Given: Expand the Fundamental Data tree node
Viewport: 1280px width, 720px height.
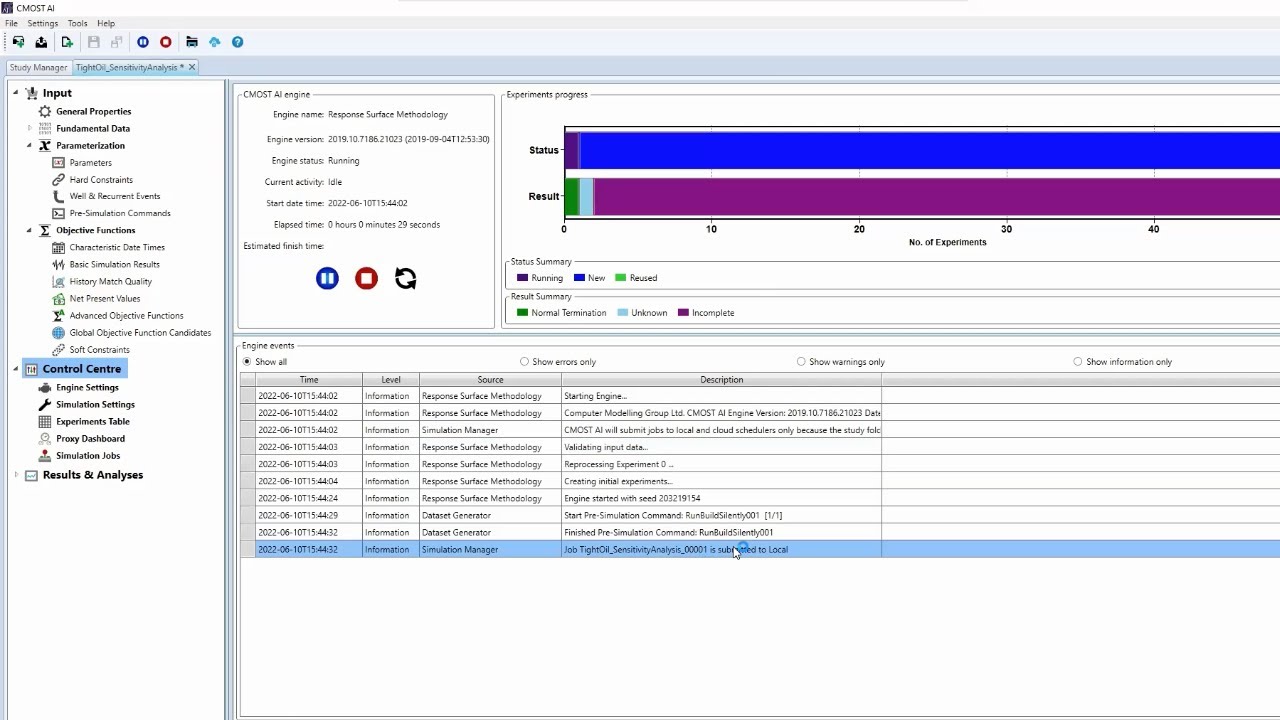Looking at the screenshot, I should point(29,129).
